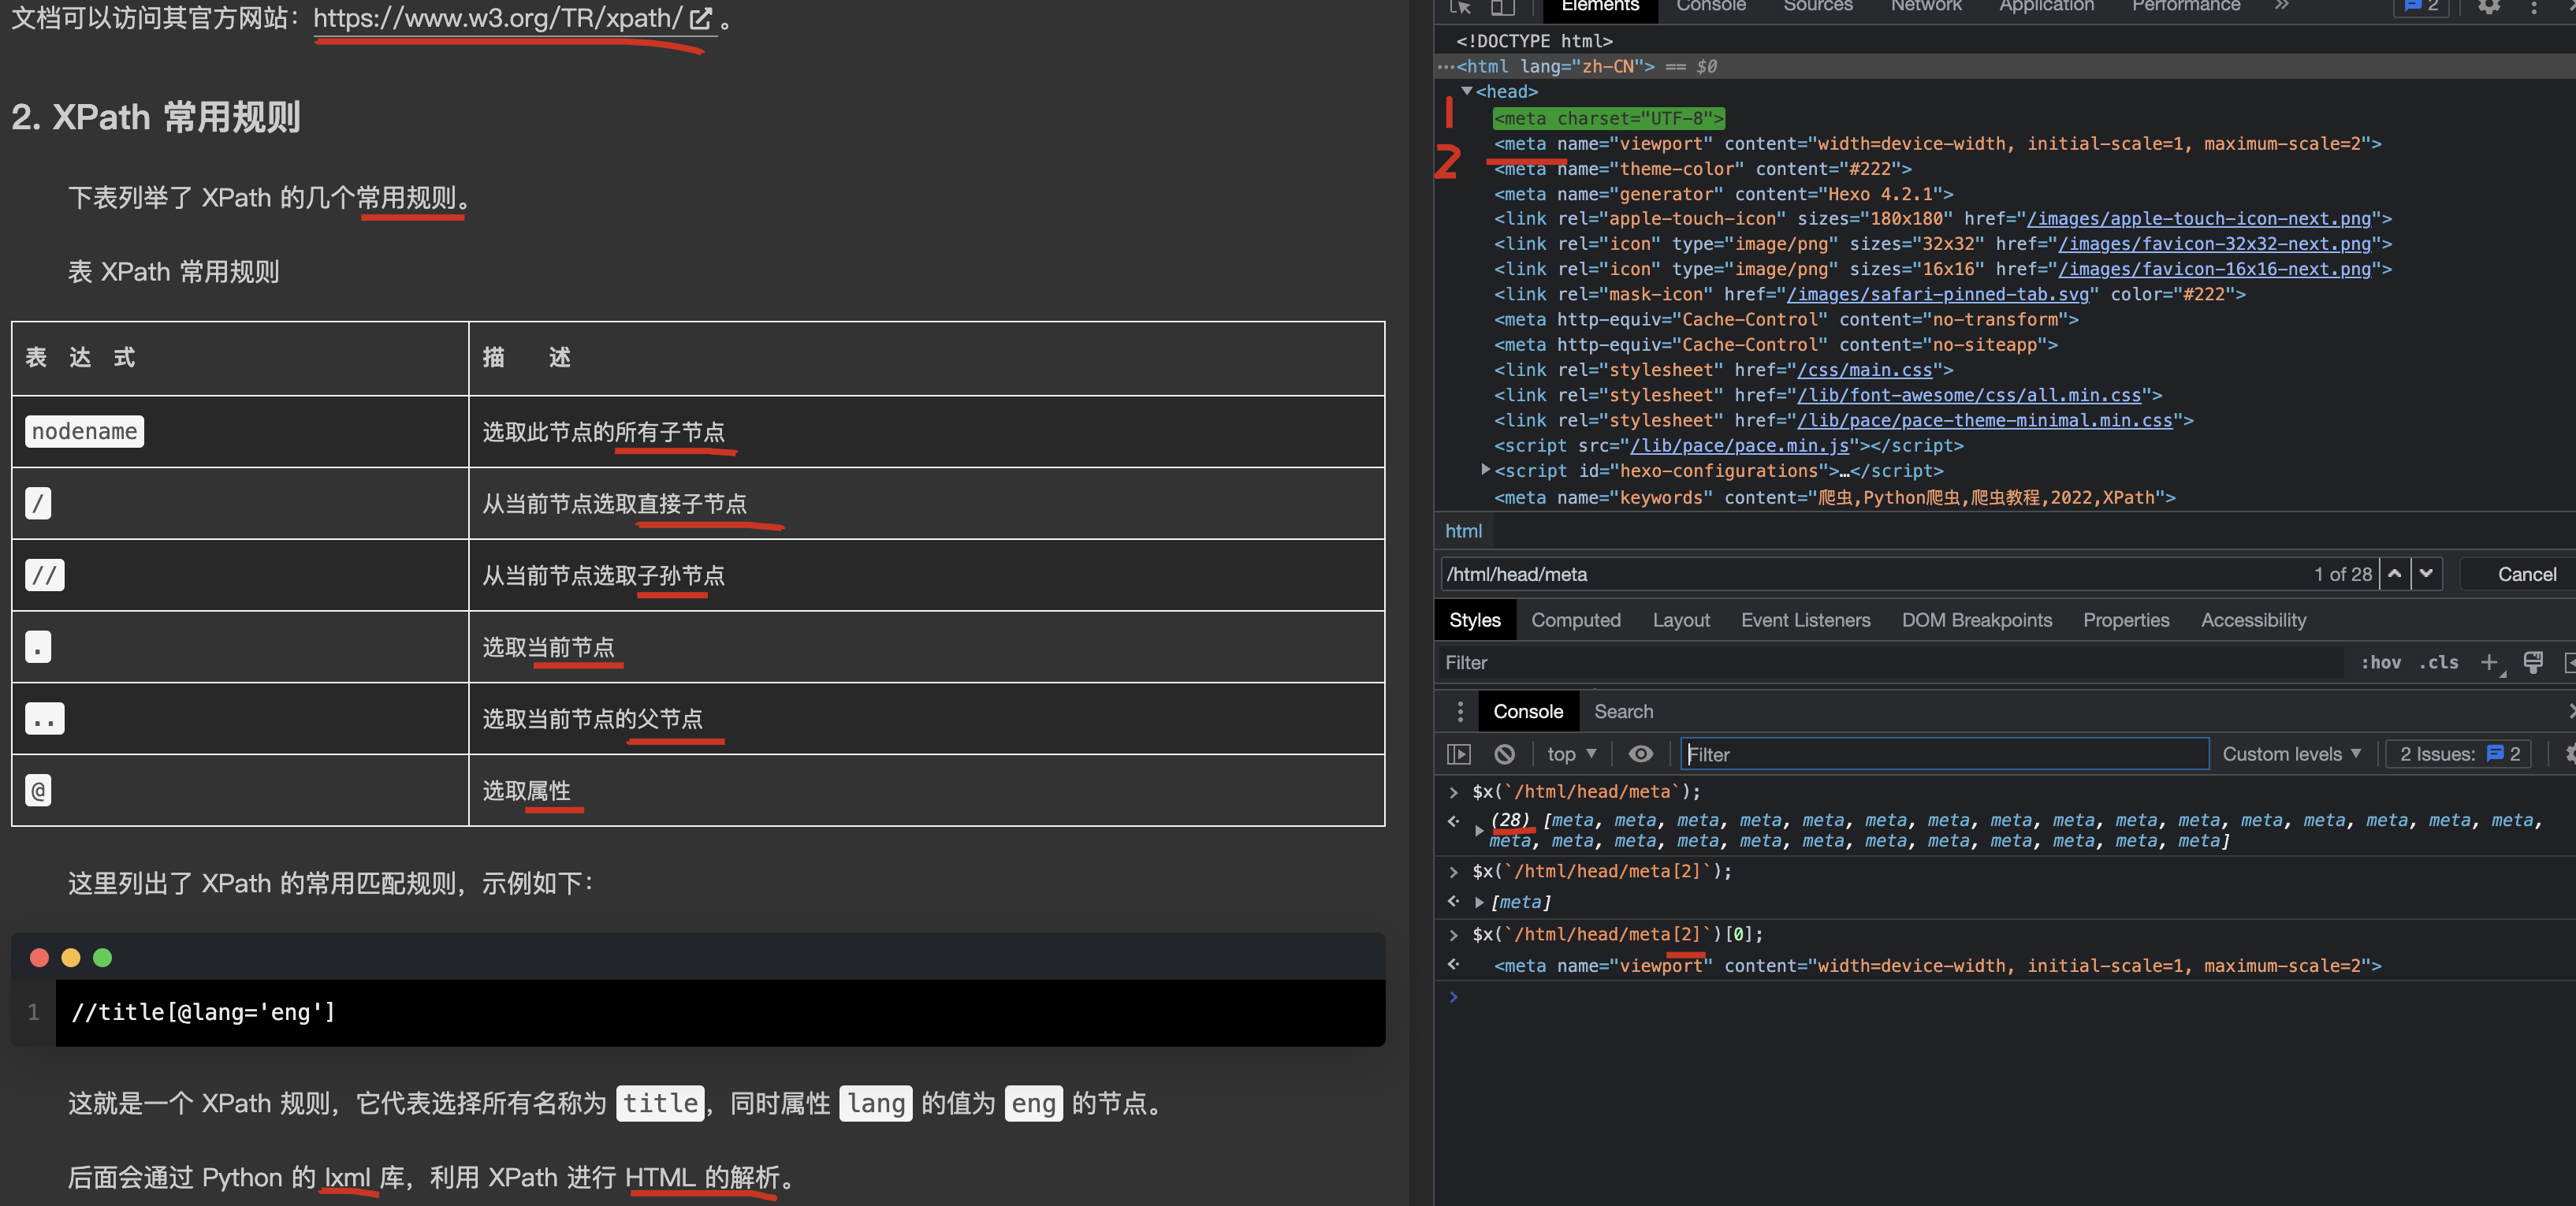Cancel the element search
The height and width of the screenshot is (1206, 2576).
(2526, 574)
